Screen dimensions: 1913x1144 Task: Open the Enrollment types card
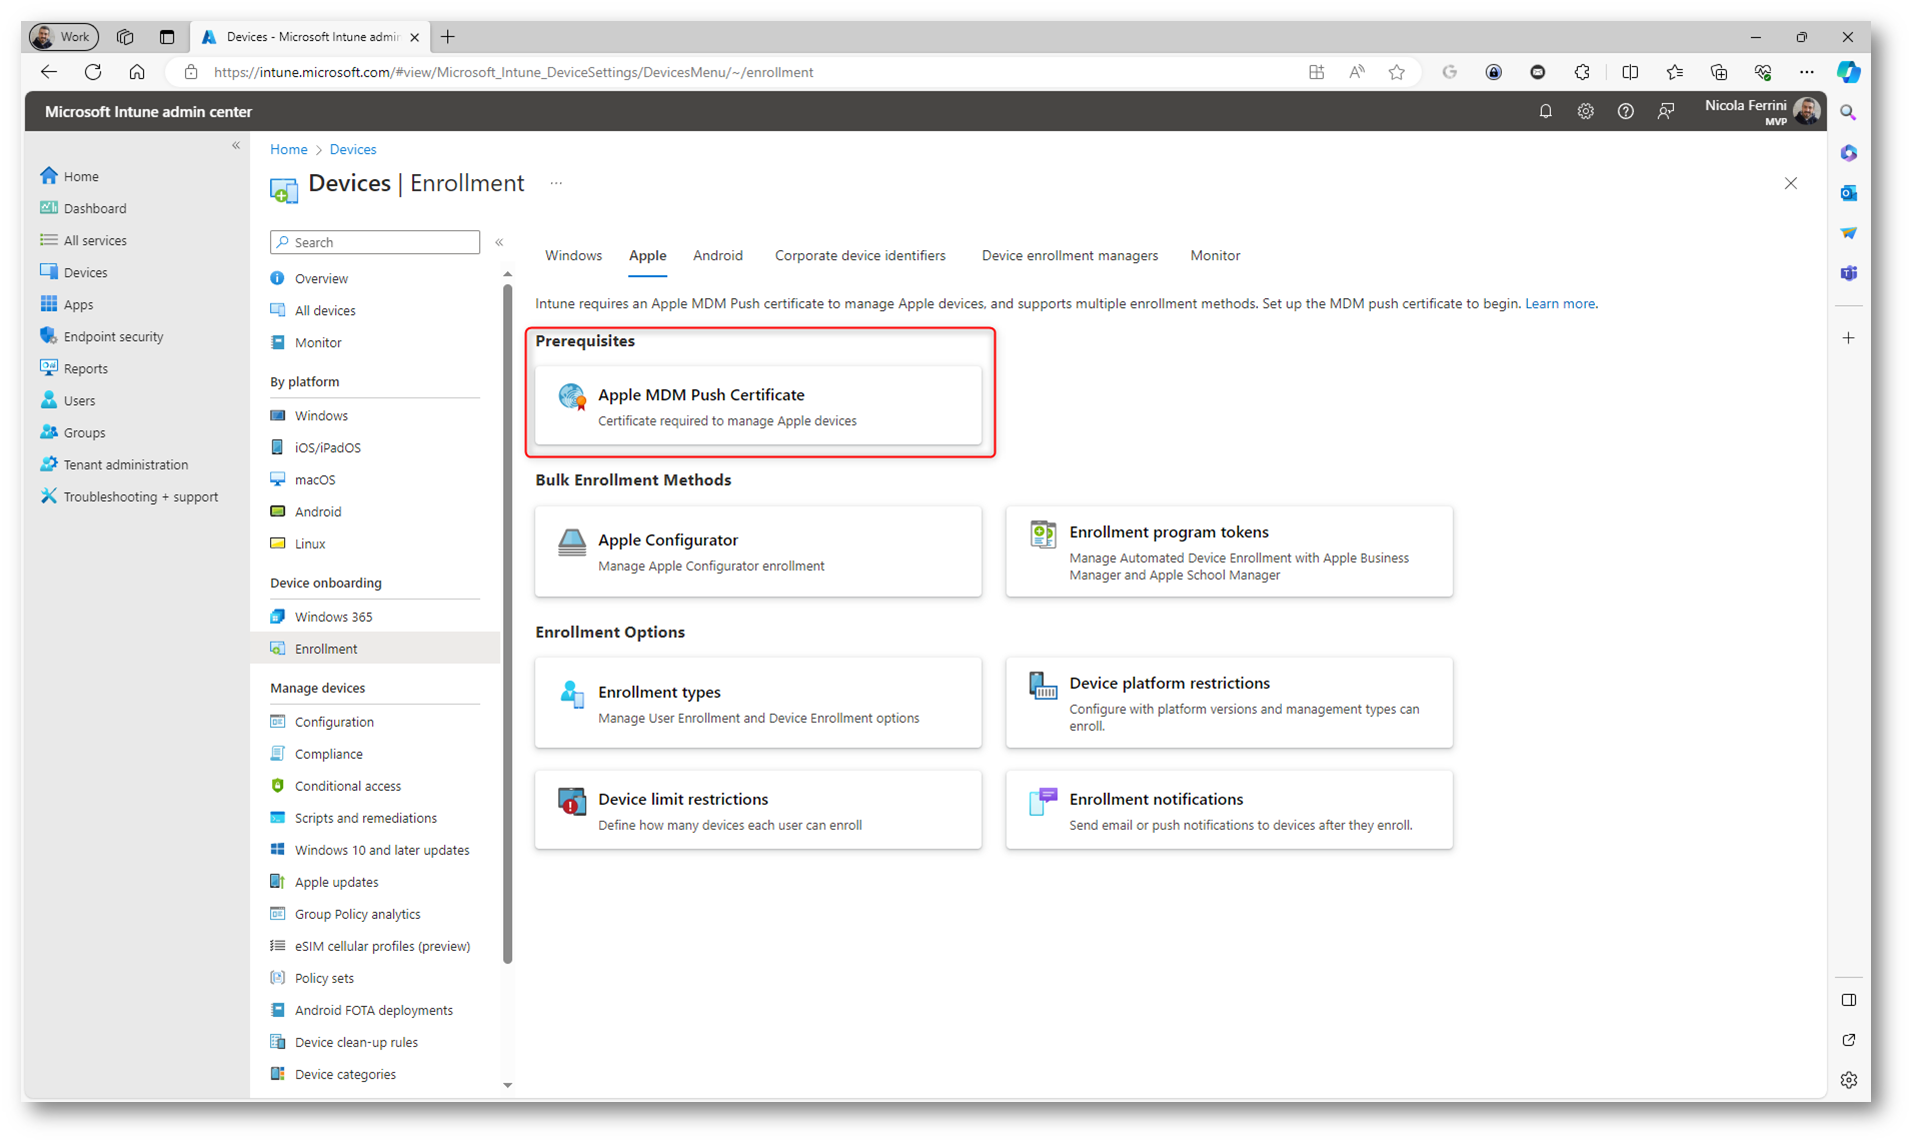758,703
